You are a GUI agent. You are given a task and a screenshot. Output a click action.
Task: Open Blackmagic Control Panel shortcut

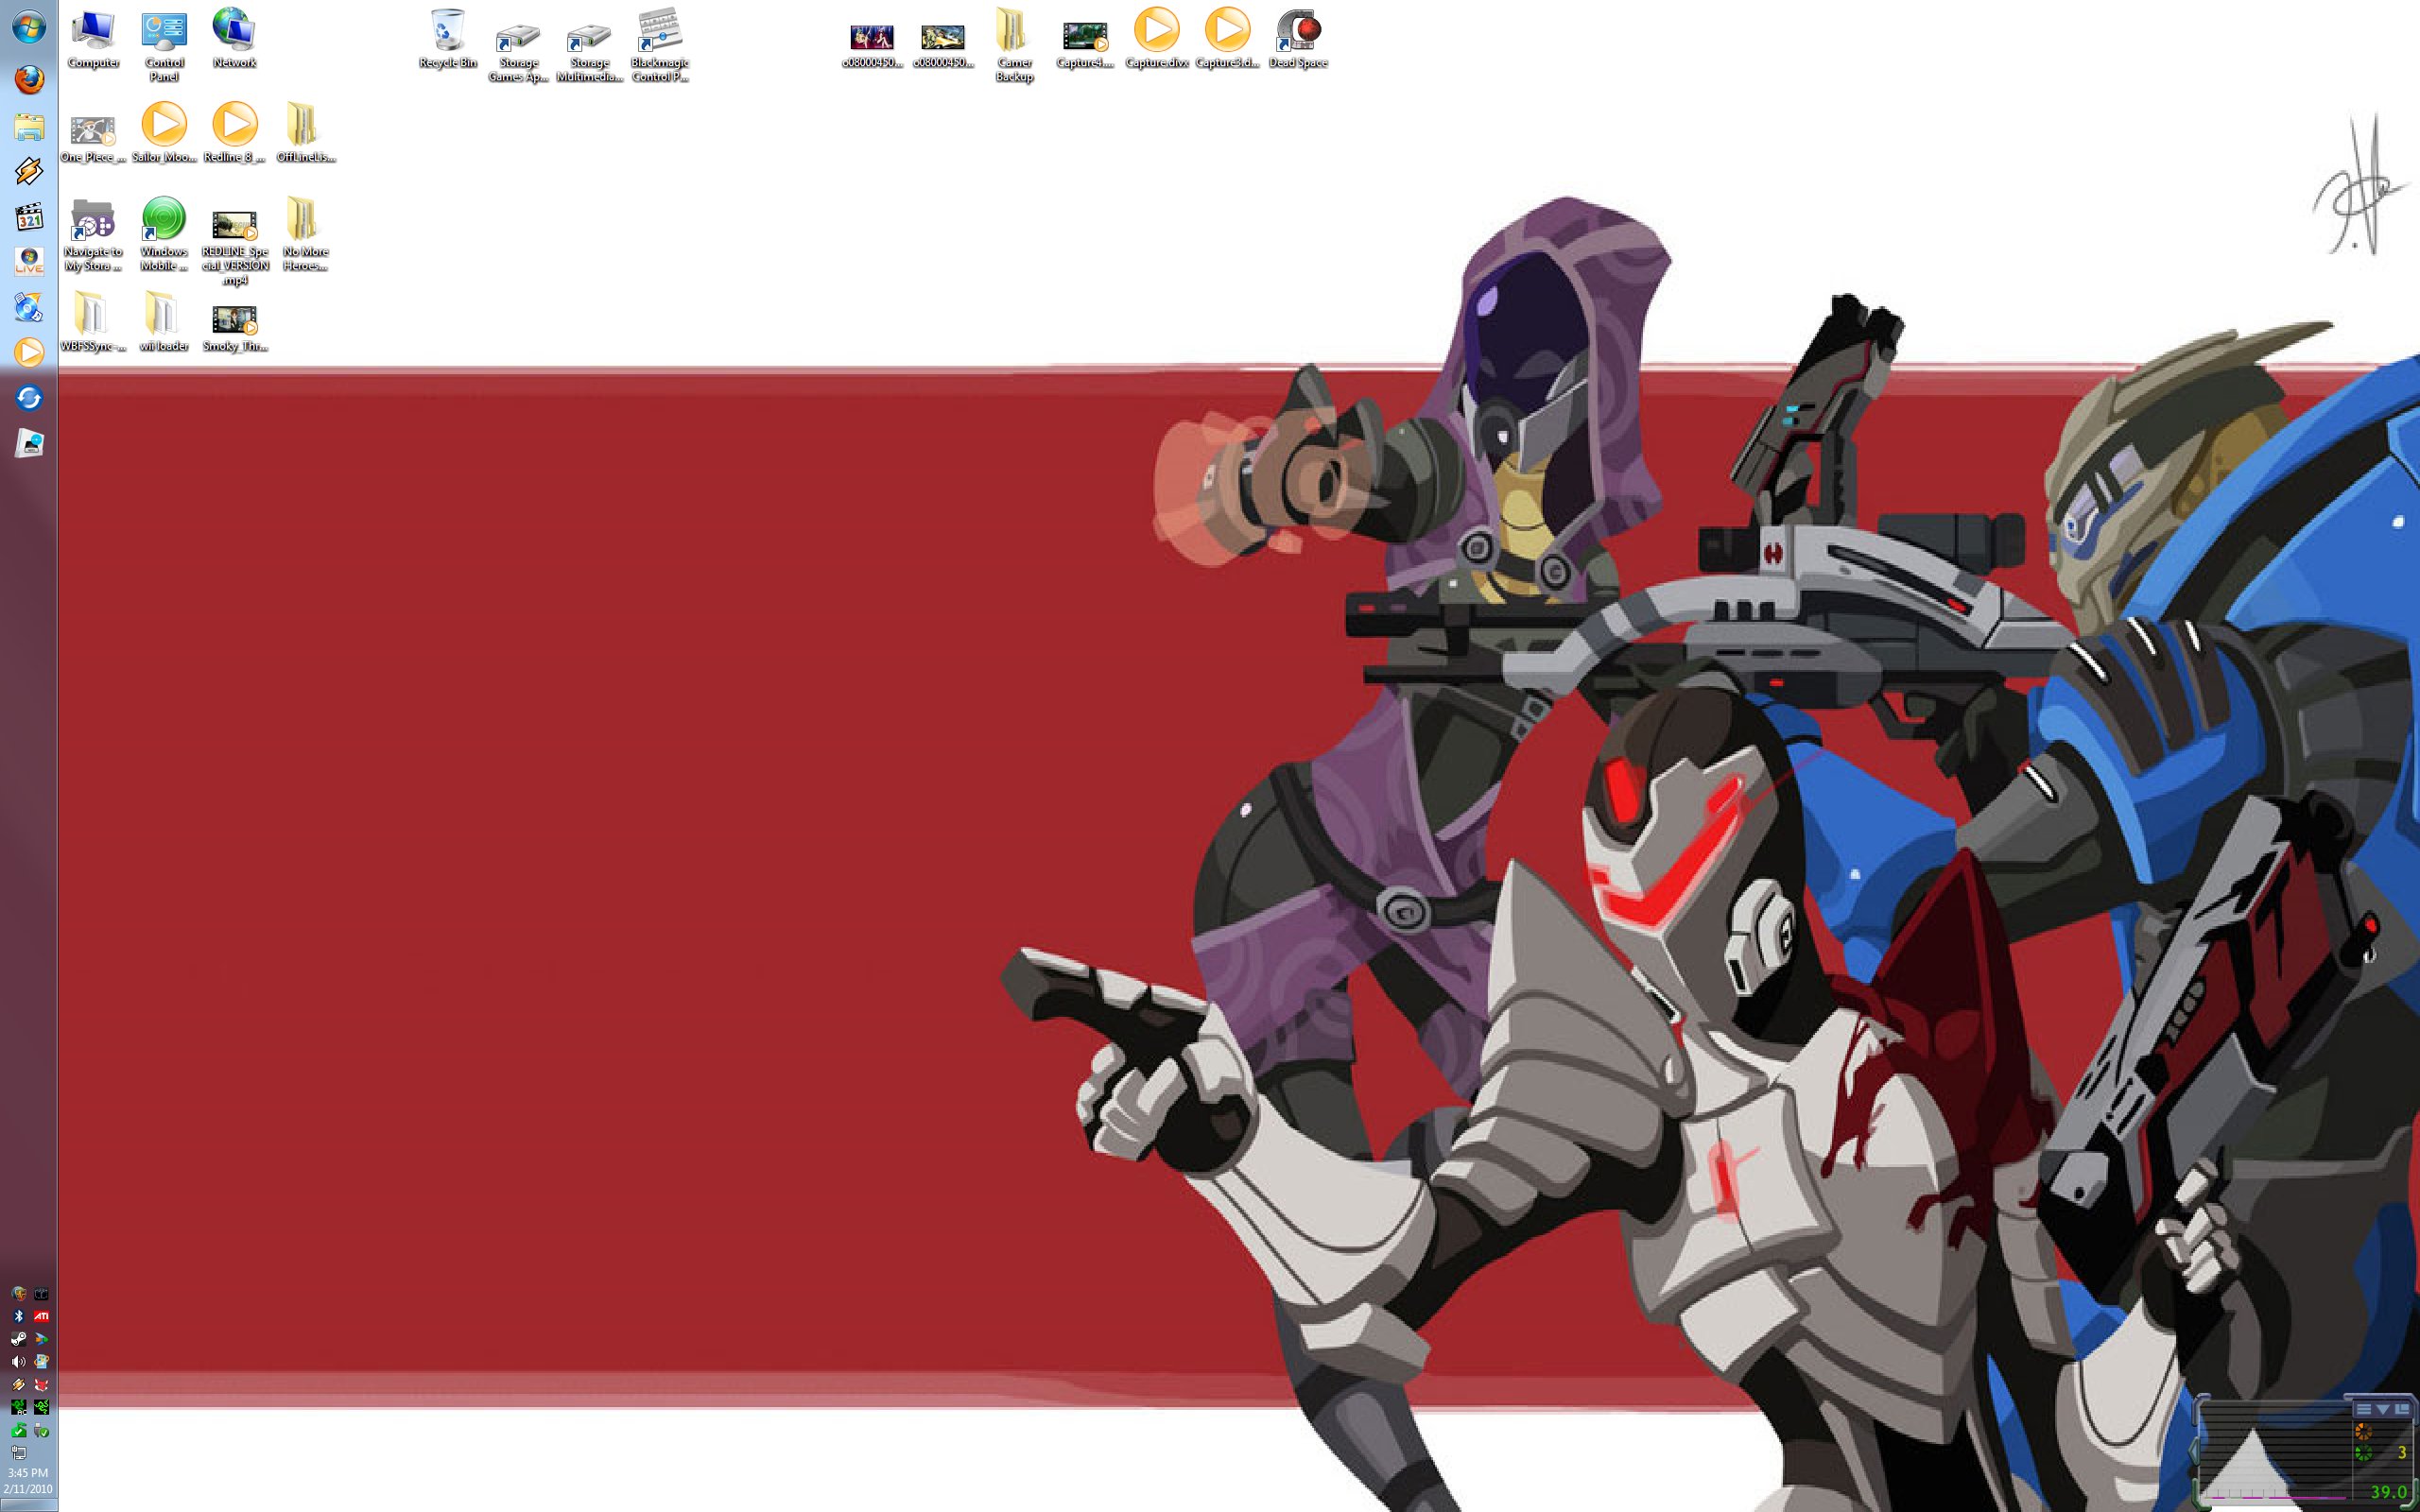pyautogui.click(x=659, y=47)
